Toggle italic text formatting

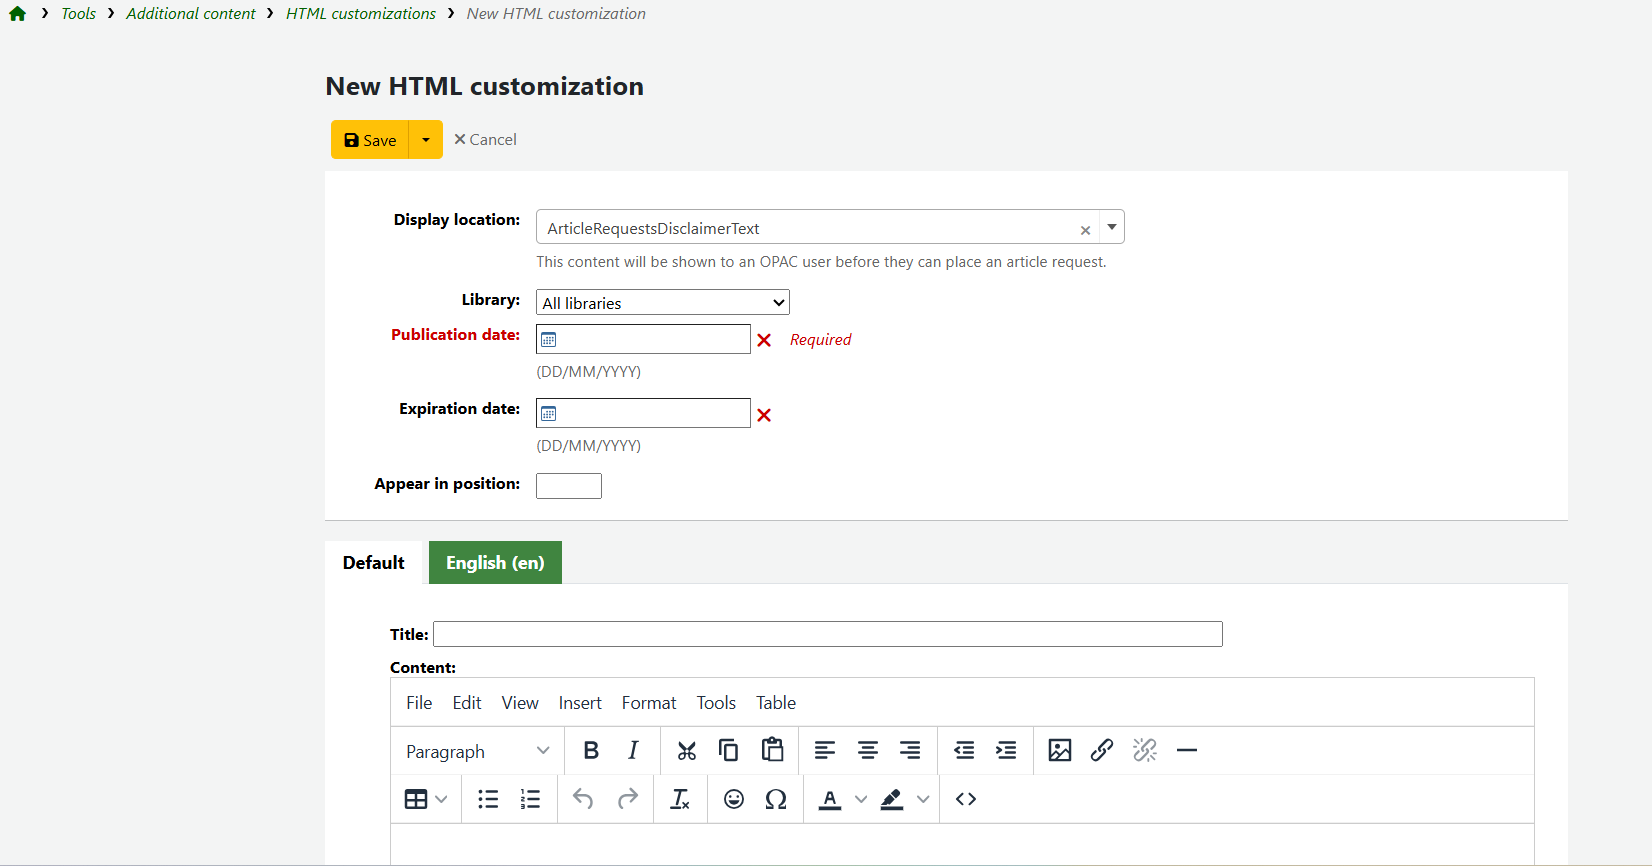633,751
